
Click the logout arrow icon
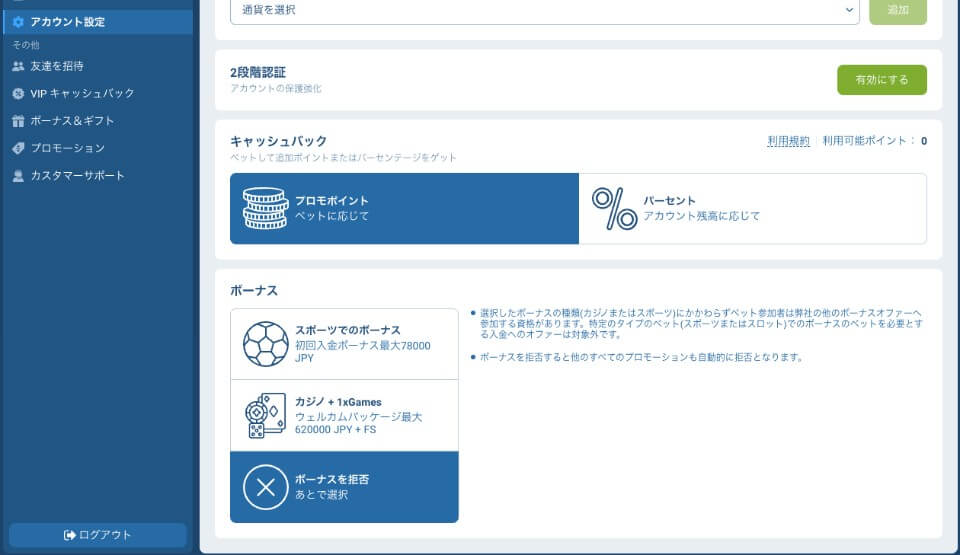(x=70, y=535)
